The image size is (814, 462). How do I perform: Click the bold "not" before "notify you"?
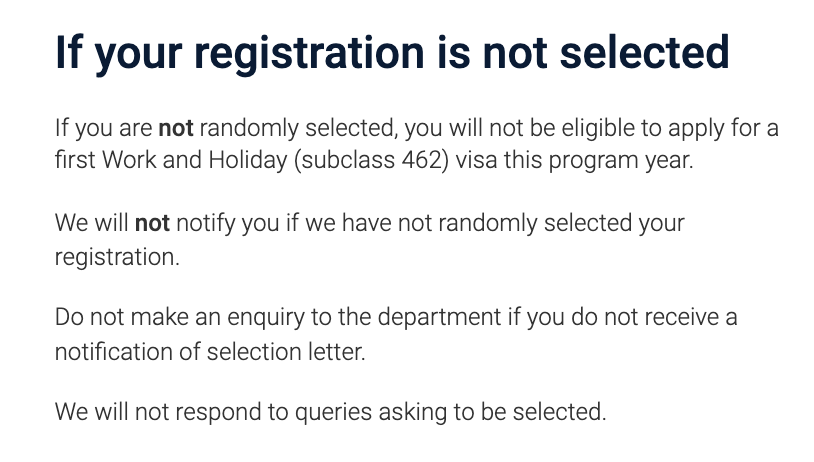click(152, 223)
